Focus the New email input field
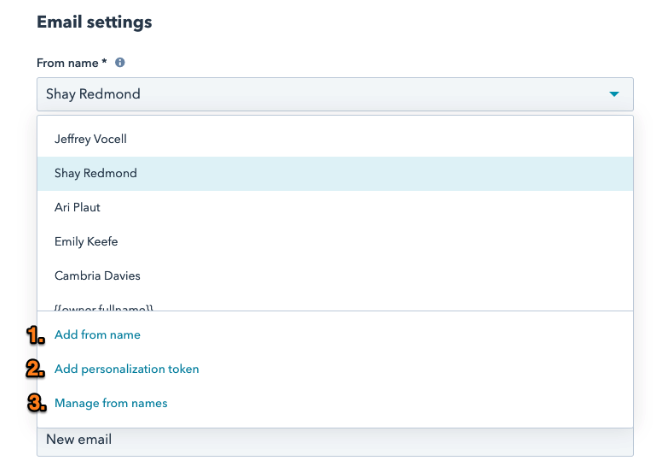This screenshot has width=653, height=466. pyautogui.click(x=335, y=440)
